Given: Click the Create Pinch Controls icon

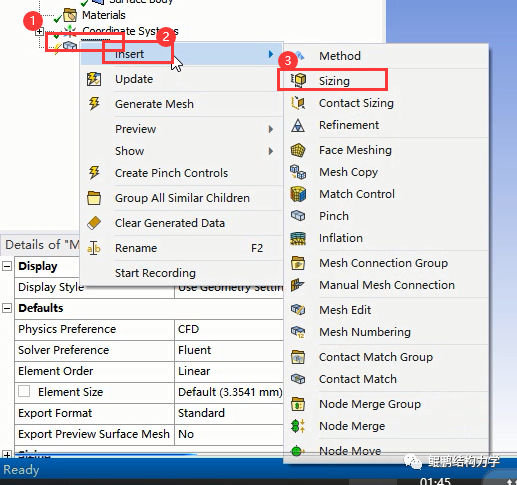Looking at the screenshot, I should coord(94,173).
